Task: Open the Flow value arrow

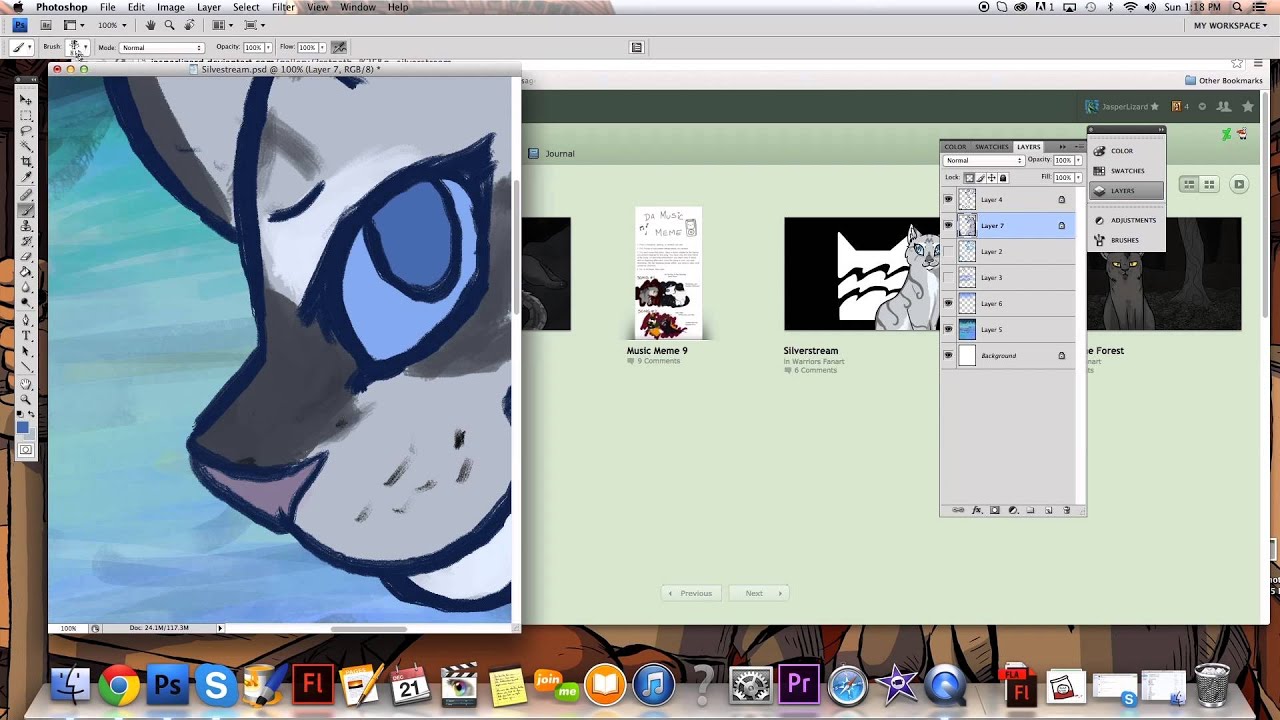Action: pyautogui.click(x=322, y=47)
